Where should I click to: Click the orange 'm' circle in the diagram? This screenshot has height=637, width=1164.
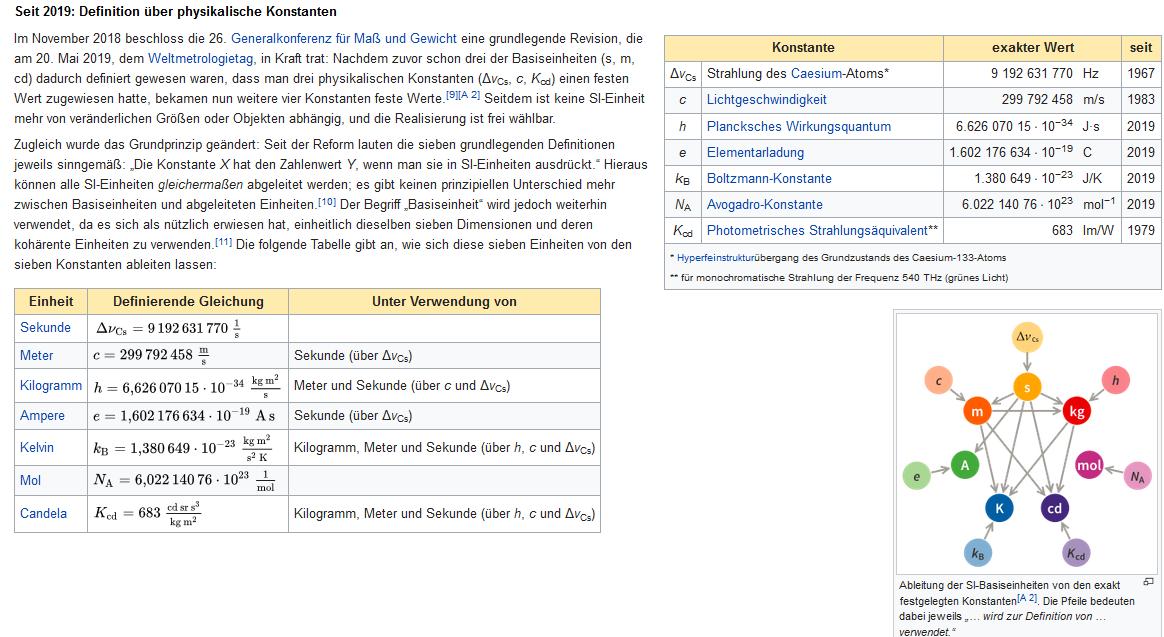point(977,411)
